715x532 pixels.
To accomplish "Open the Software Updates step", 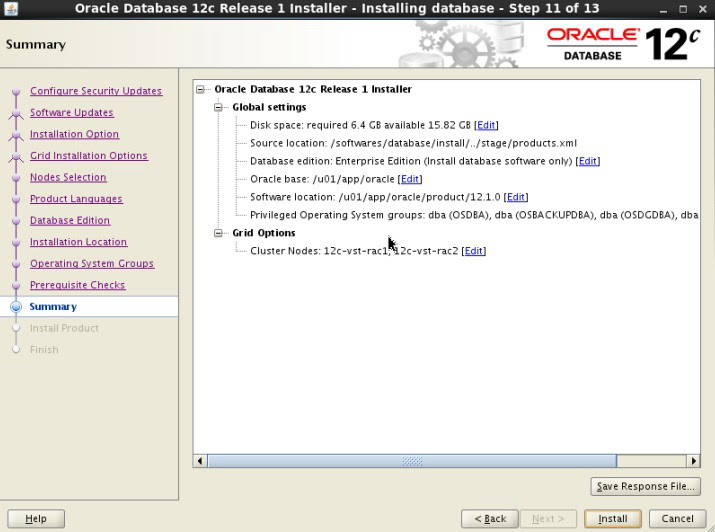I will [72, 113].
